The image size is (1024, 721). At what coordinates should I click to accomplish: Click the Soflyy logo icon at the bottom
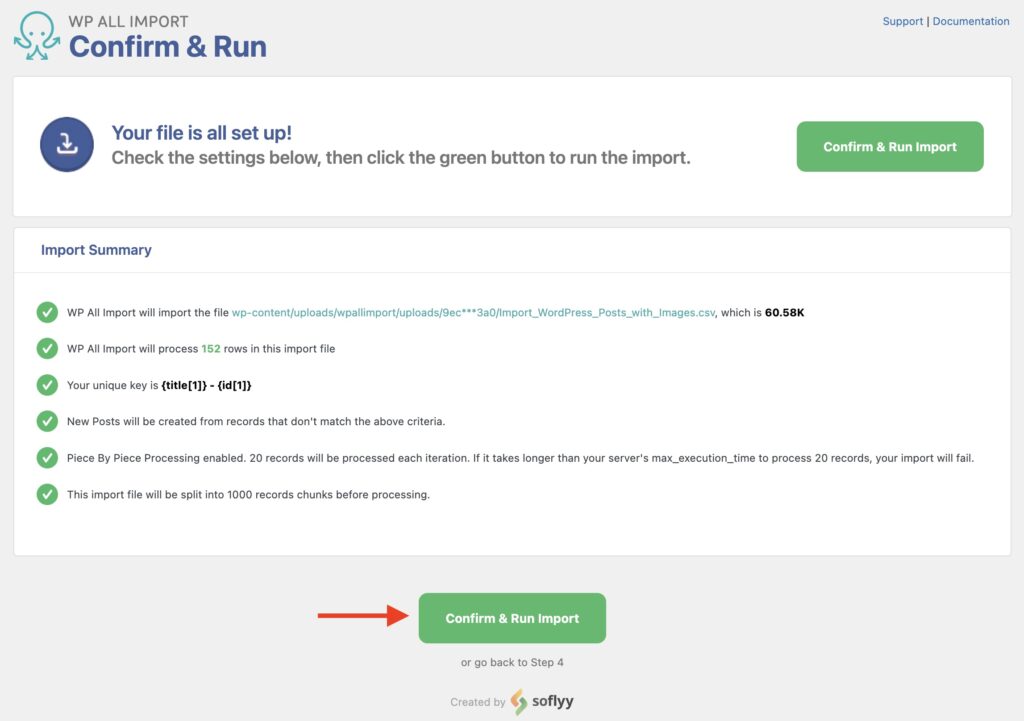point(517,702)
